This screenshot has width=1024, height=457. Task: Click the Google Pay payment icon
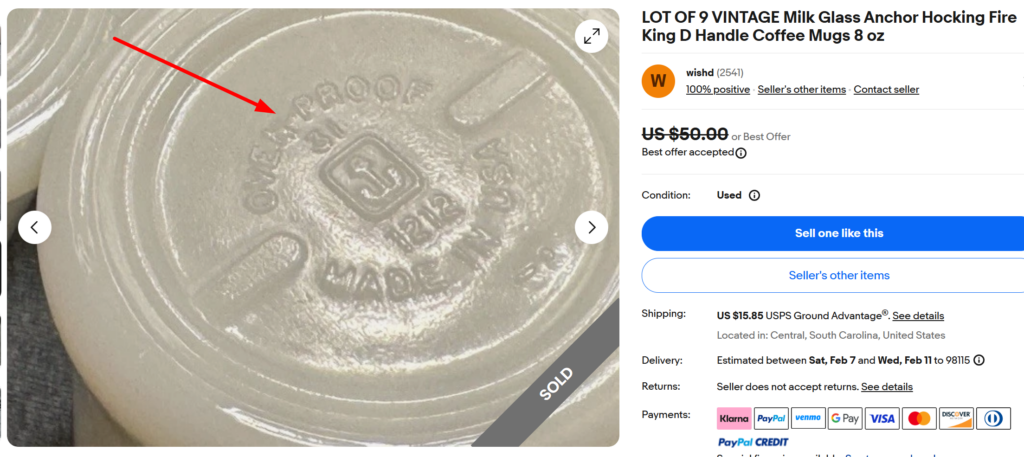tap(845, 418)
